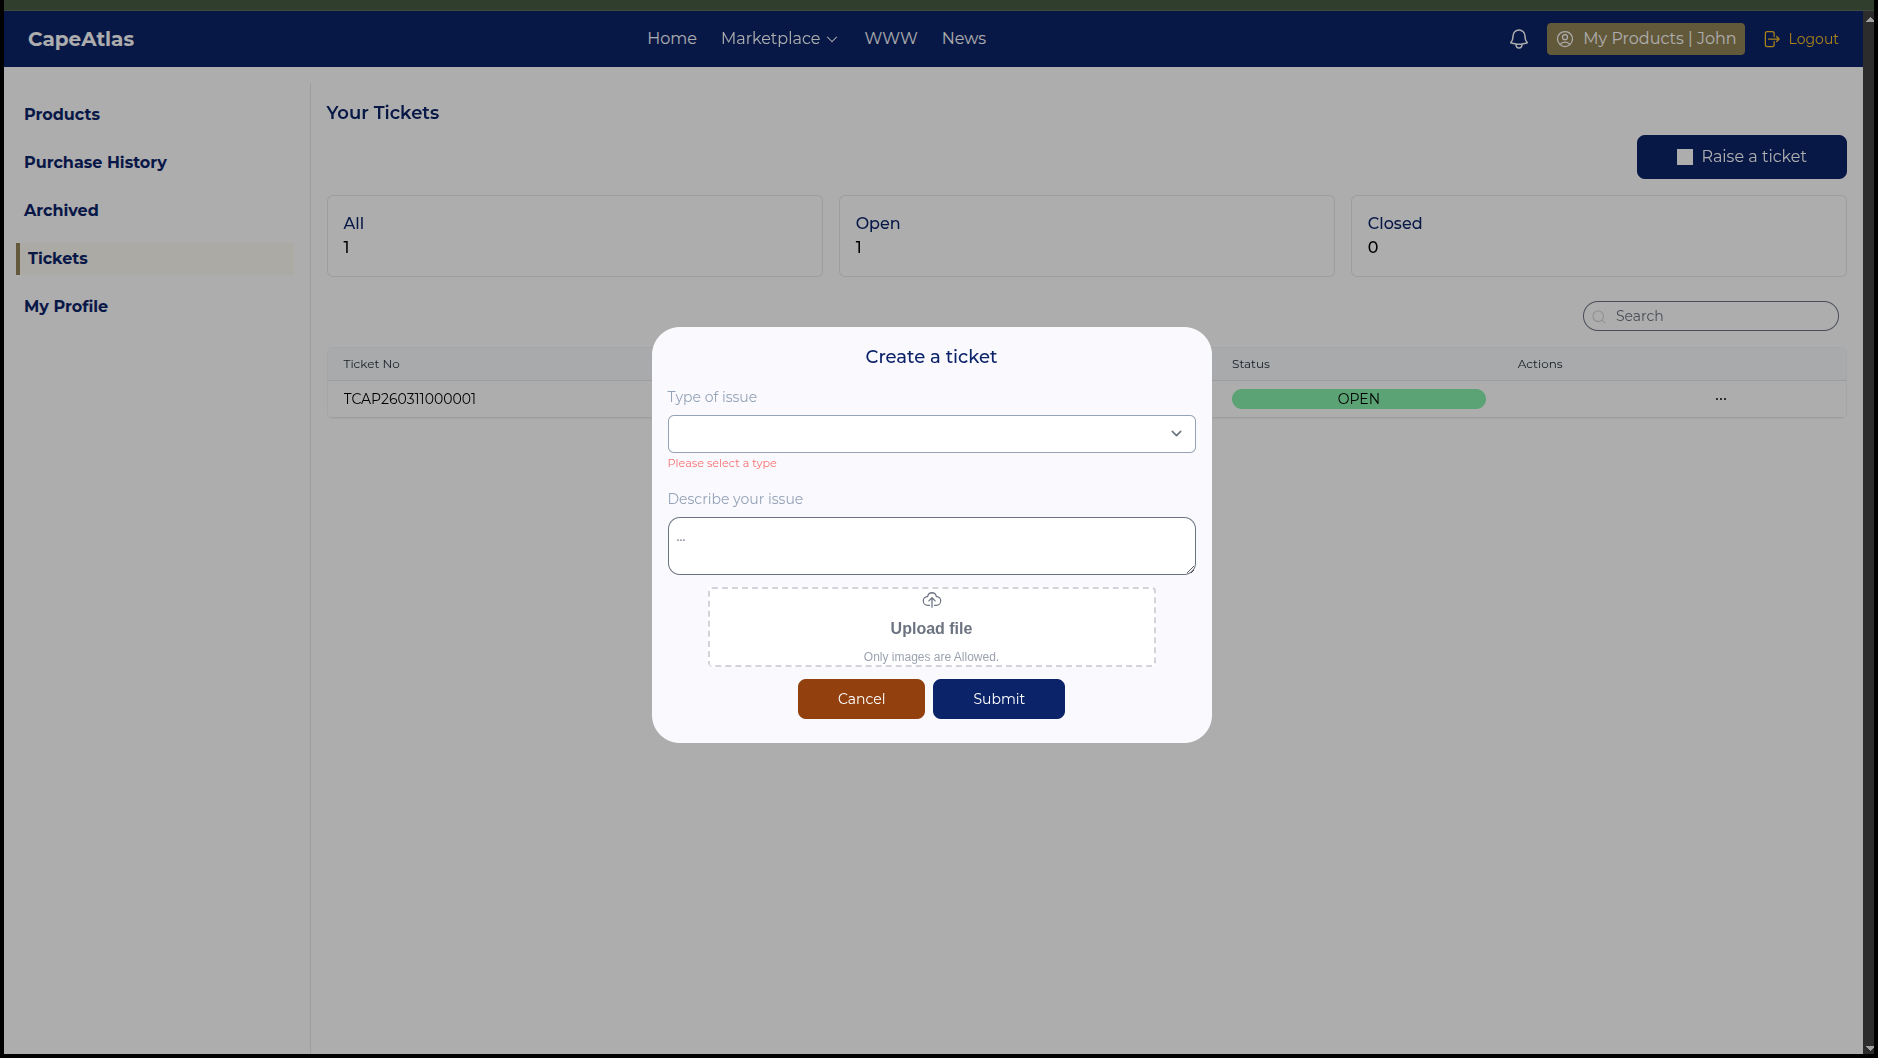
Task: Click the Raise a ticket button
Action: pyautogui.click(x=1741, y=157)
